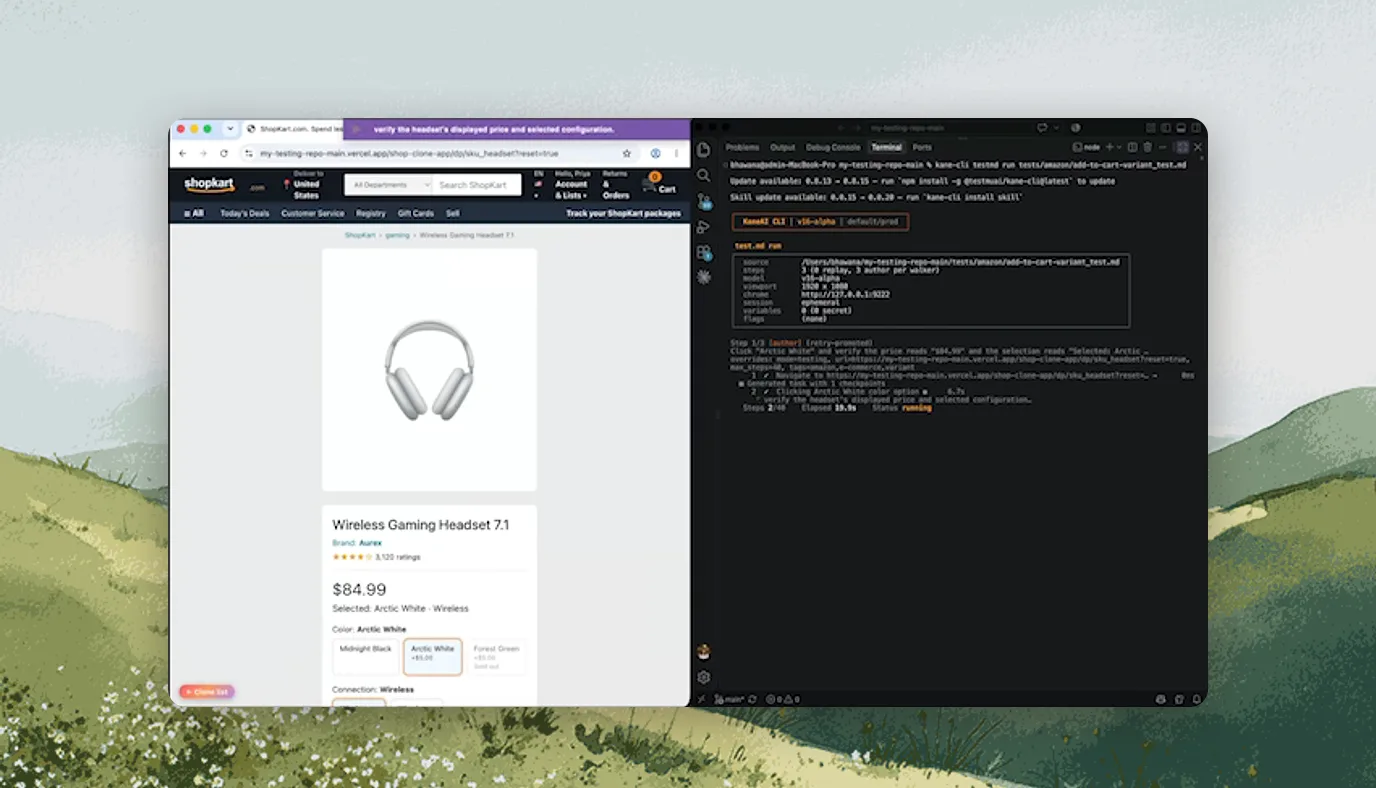Open the Aurex brand link
1376x788 pixels.
(370, 543)
